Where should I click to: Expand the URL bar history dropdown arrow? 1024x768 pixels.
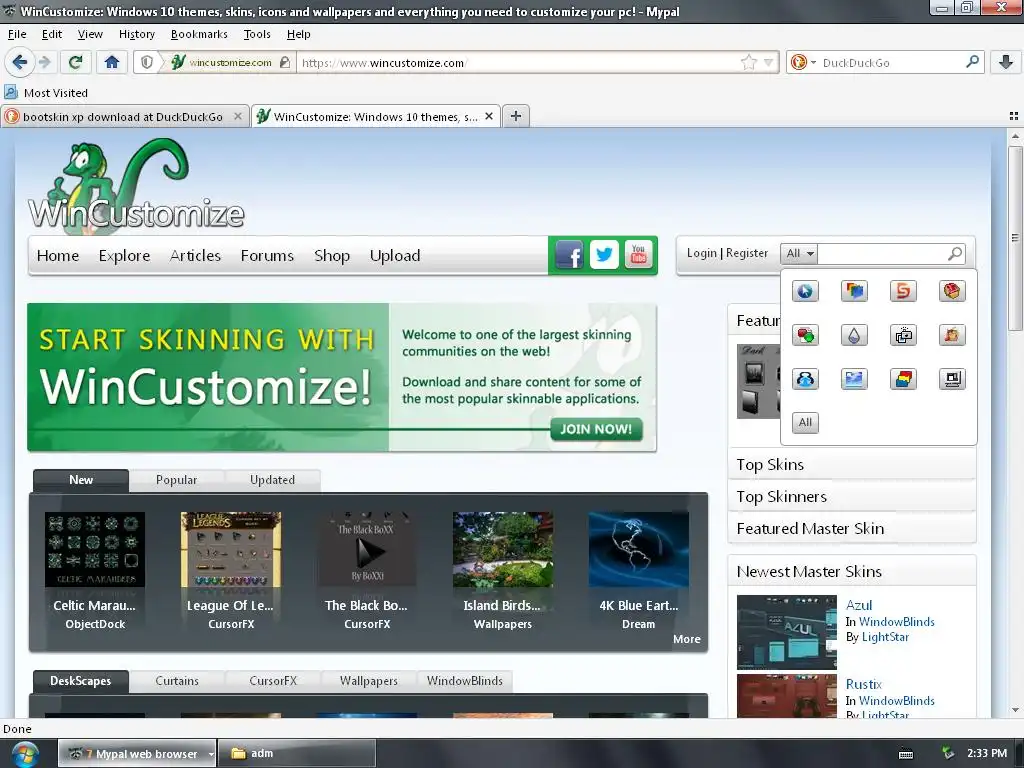point(769,63)
